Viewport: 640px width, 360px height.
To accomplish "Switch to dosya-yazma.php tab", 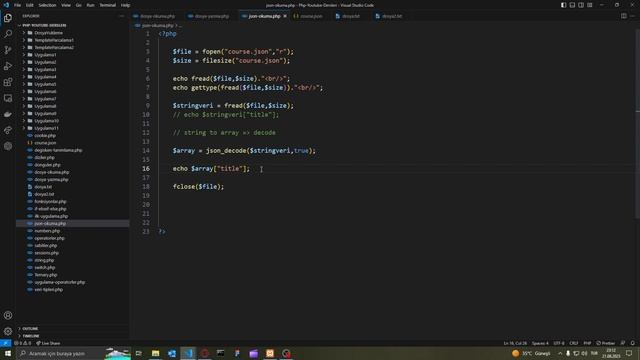I will point(211,16).
